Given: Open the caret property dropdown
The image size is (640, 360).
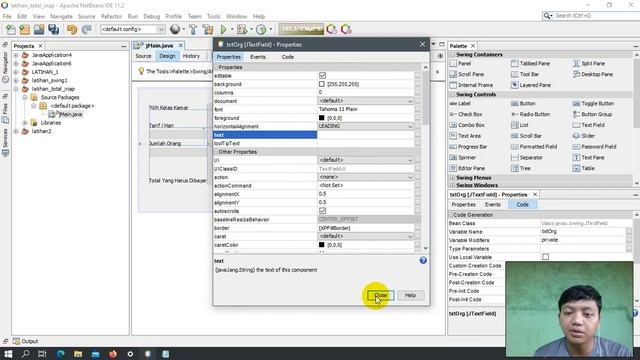Looking at the screenshot, I should point(410,236).
